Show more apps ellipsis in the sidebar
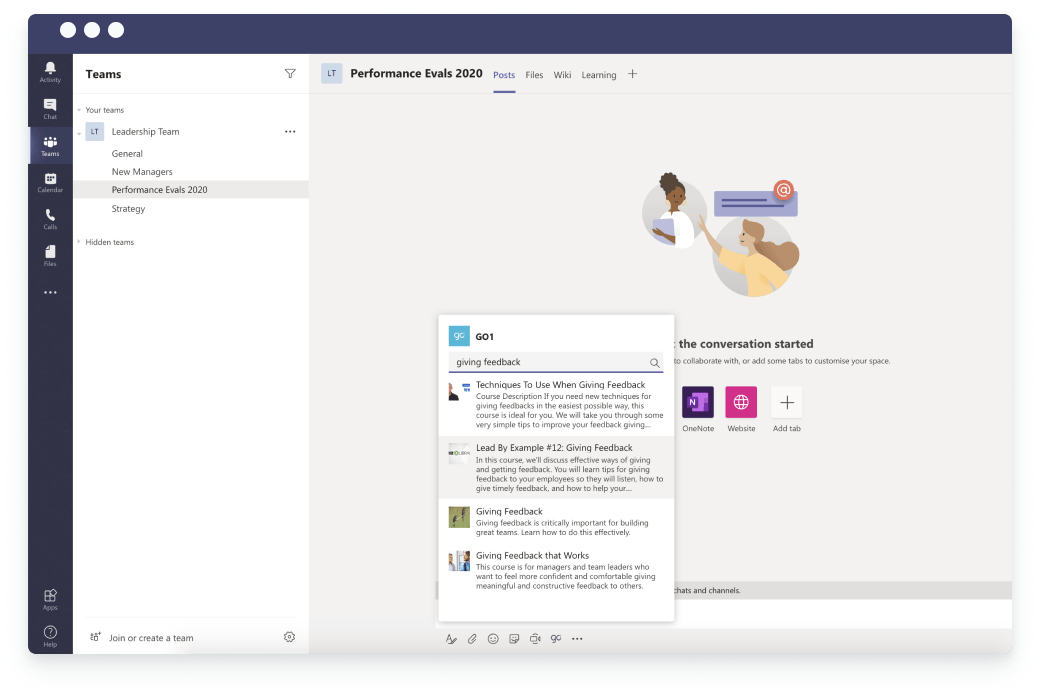Image resolution: width=1040 pixels, height=696 pixels. point(50,292)
